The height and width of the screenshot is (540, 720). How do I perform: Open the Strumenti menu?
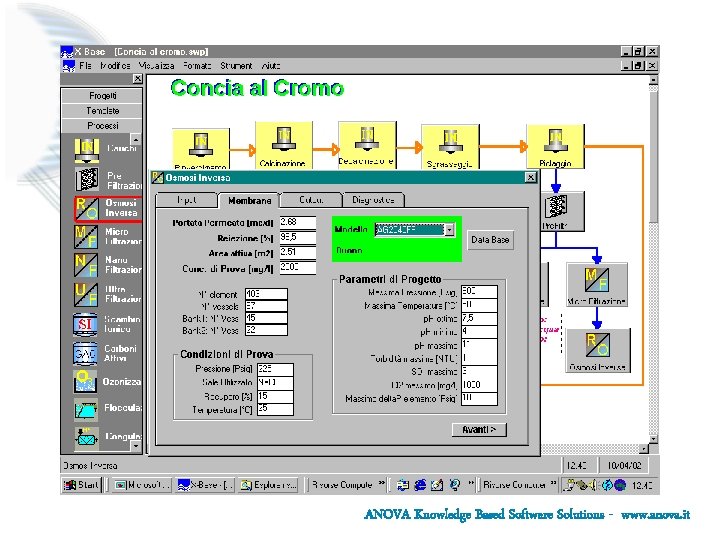[236, 66]
